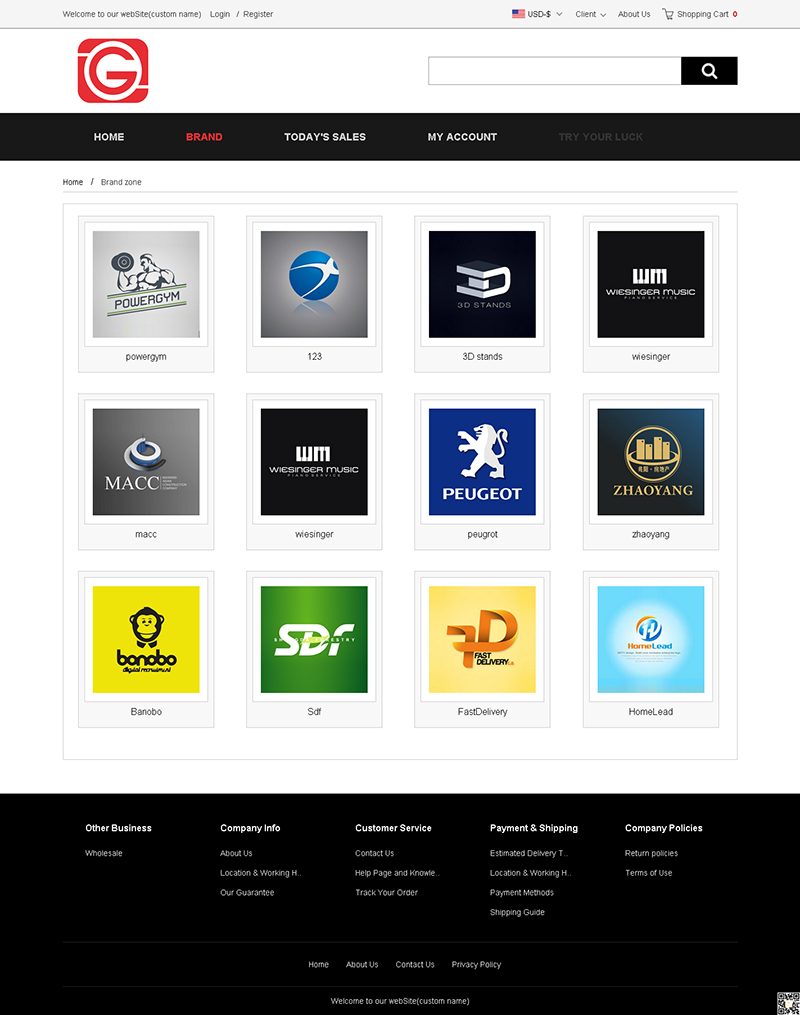
Task: Open Privacy Policy footer link
Action: (x=476, y=965)
